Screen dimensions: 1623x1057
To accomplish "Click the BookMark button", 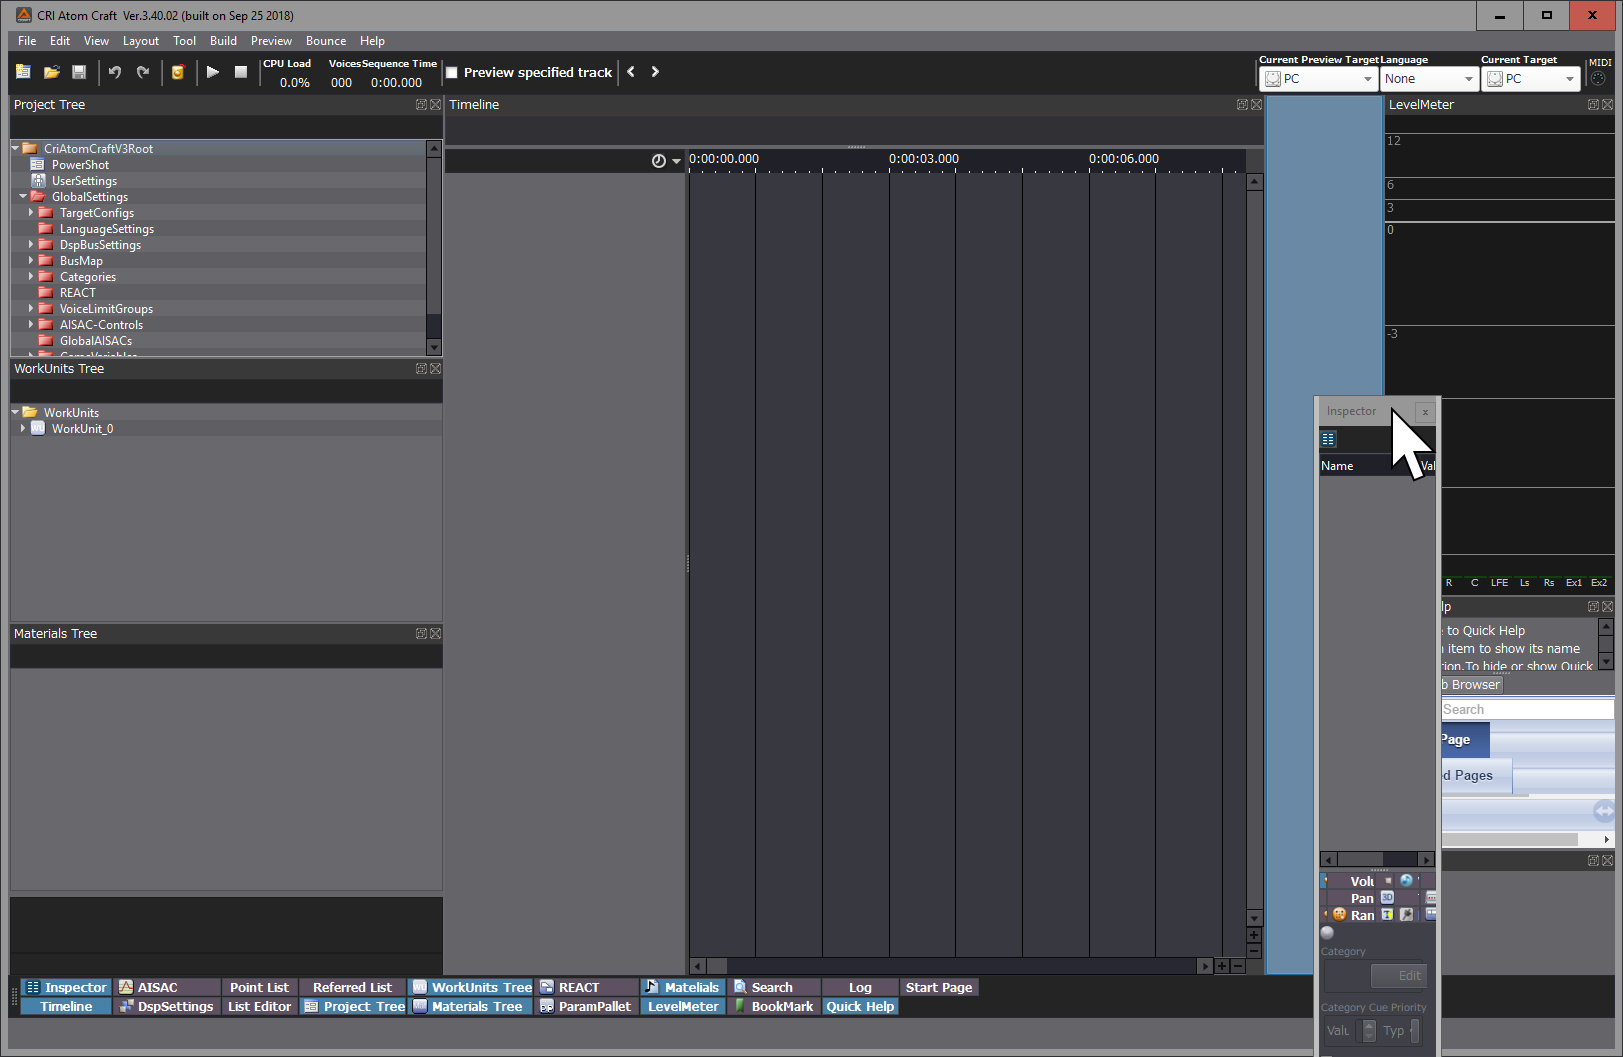I will pyautogui.click(x=773, y=1006).
